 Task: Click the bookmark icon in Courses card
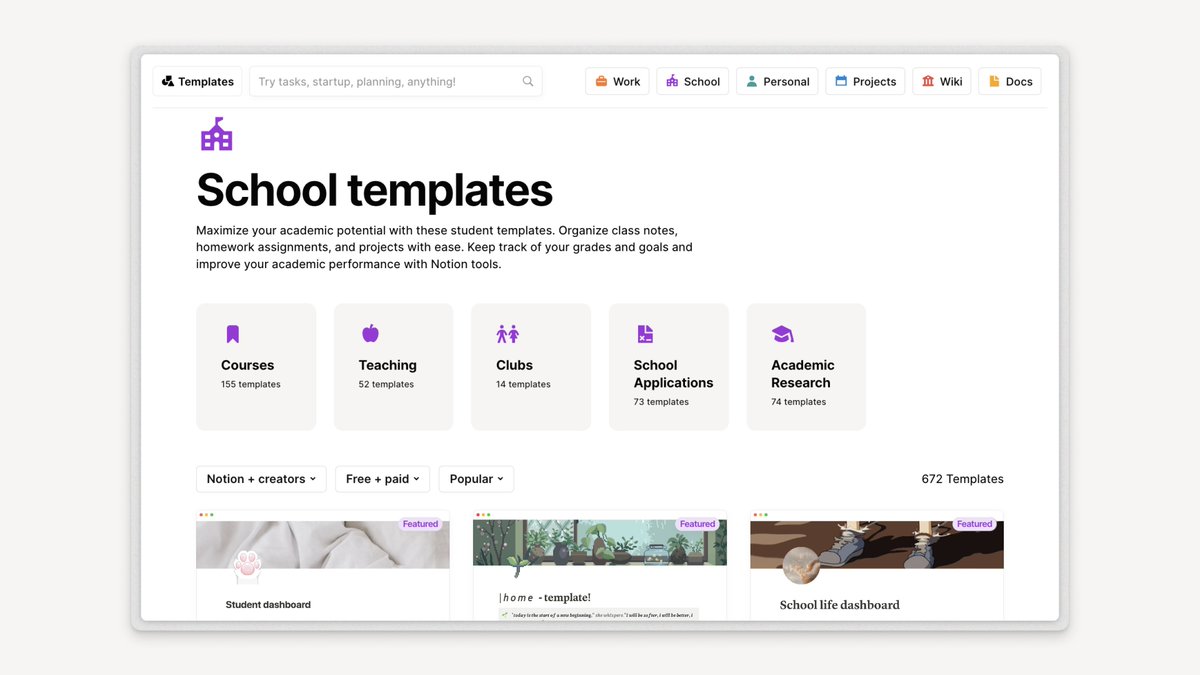[232, 334]
